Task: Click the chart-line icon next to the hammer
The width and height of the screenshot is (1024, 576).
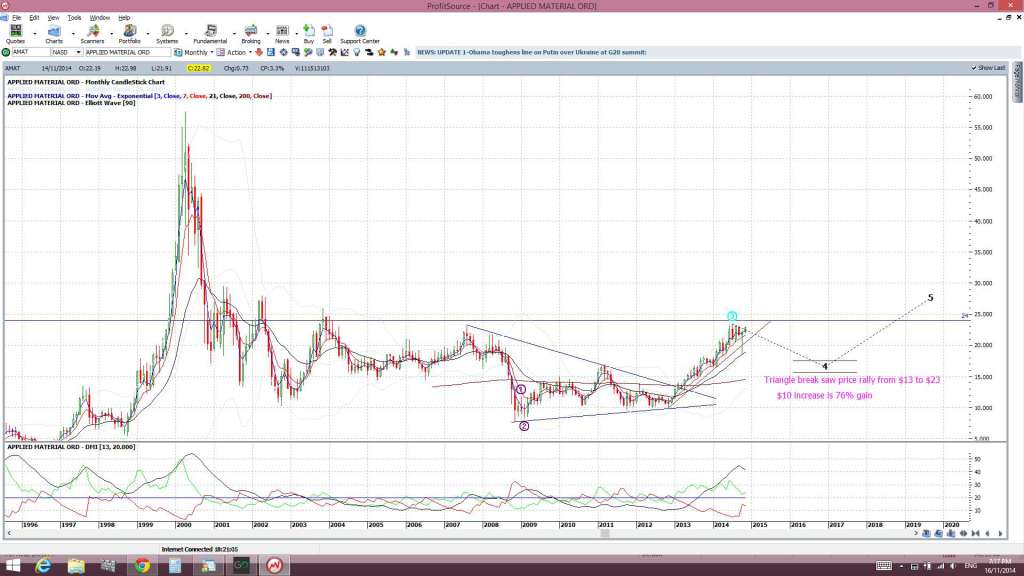Action: (x=345, y=52)
